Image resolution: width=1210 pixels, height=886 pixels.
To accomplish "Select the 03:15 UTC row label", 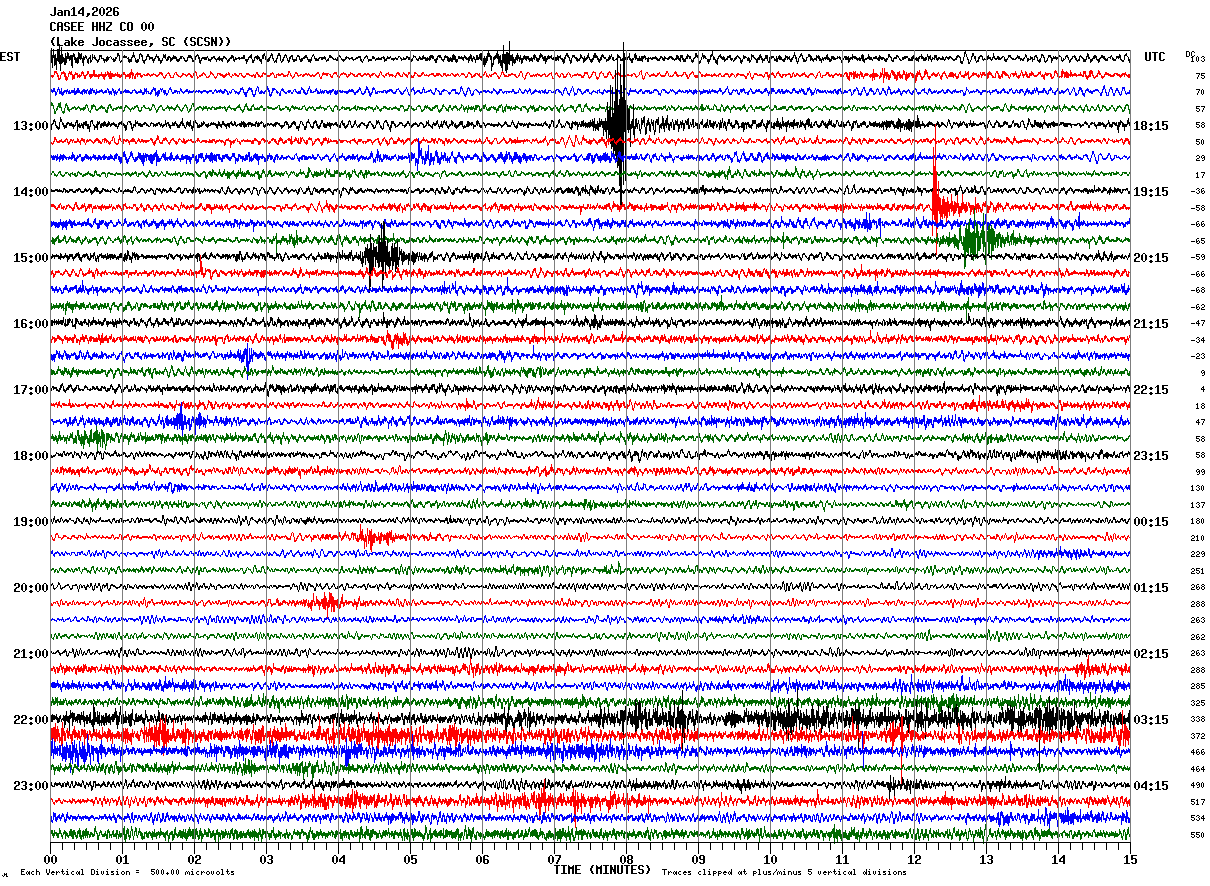I will (1150, 720).
